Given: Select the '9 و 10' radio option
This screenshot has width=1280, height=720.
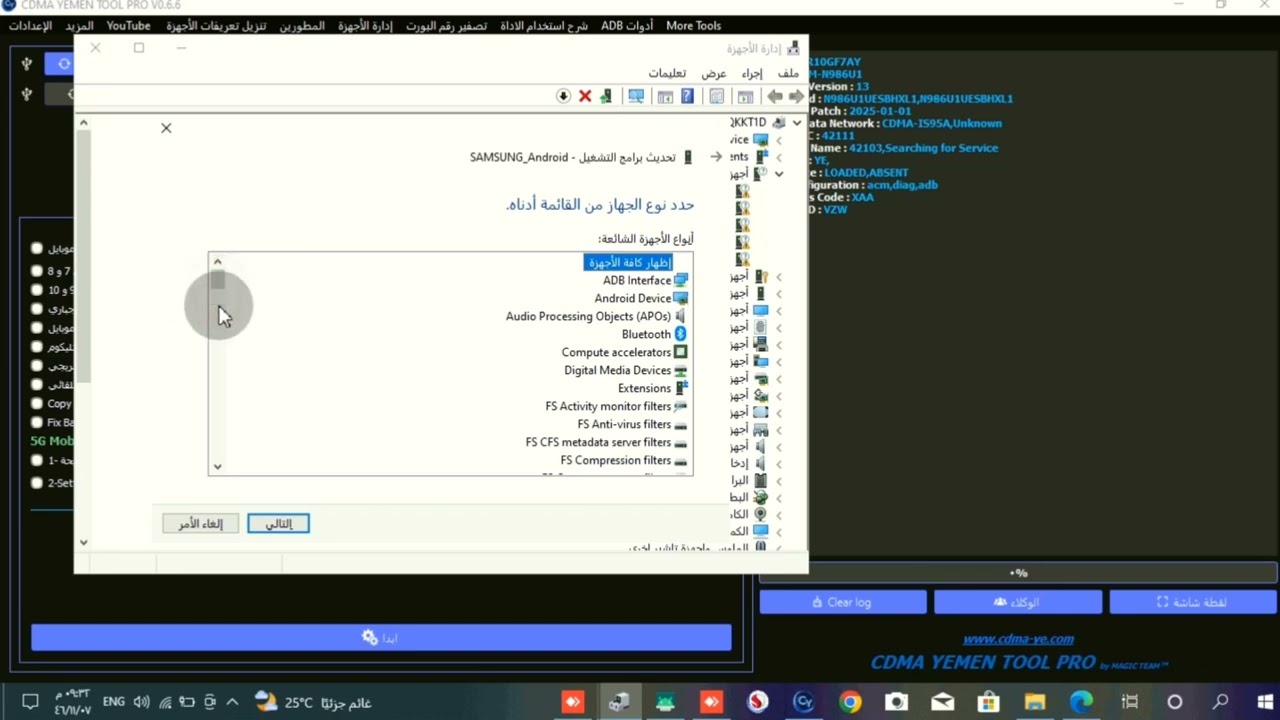Looking at the screenshot, I should (37, 290).
